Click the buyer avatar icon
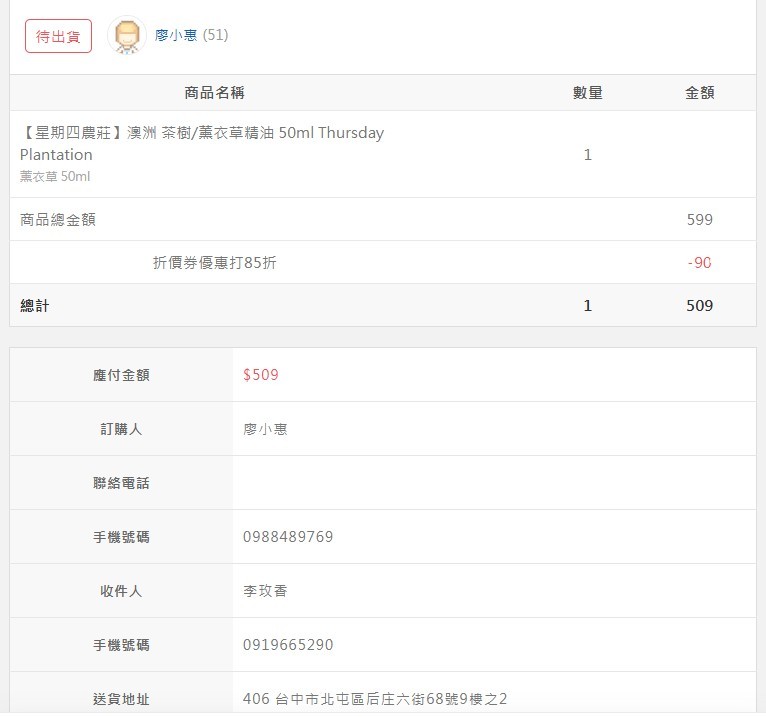Viewport: 766px width, 717px height. coord(127,35)
